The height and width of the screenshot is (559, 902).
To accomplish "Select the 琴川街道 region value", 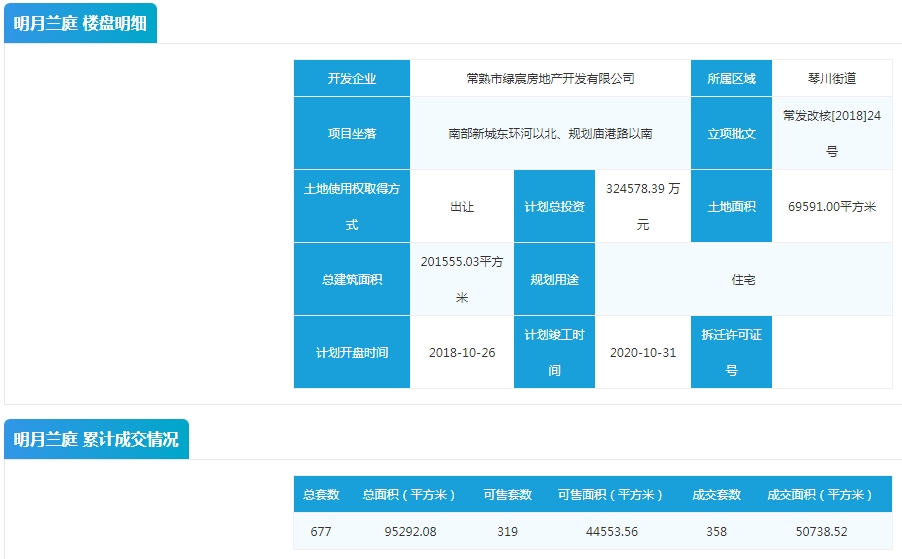I will [x=831, y=78].
